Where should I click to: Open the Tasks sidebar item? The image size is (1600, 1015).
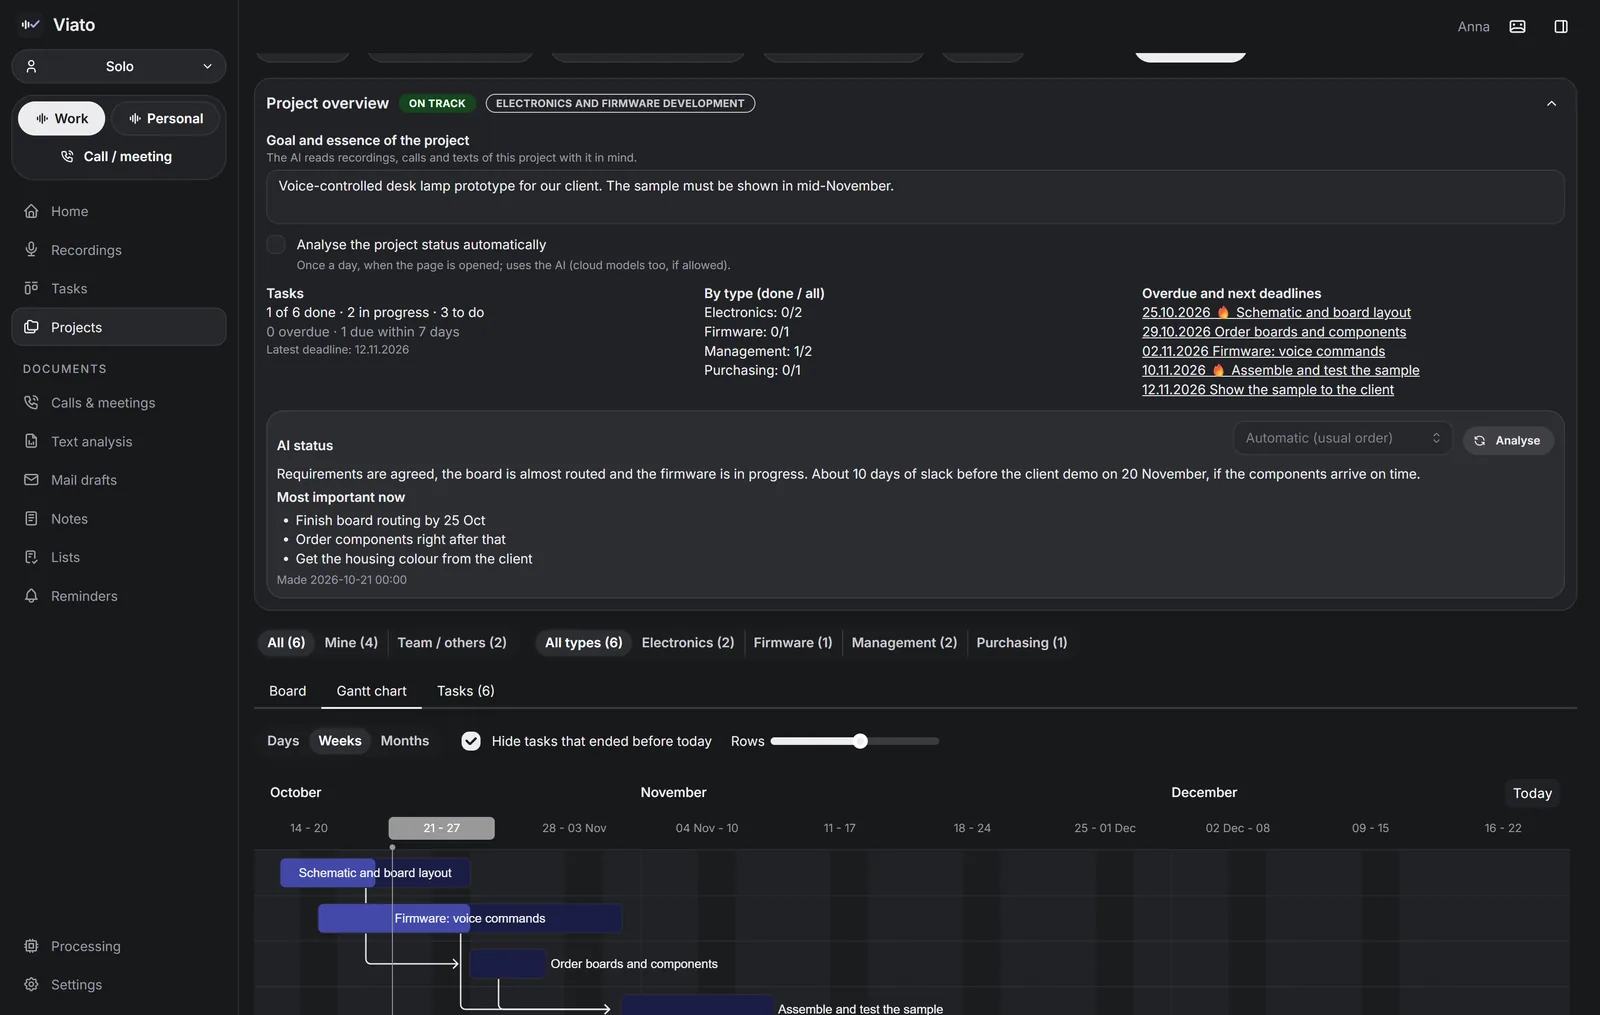(119, 288)
